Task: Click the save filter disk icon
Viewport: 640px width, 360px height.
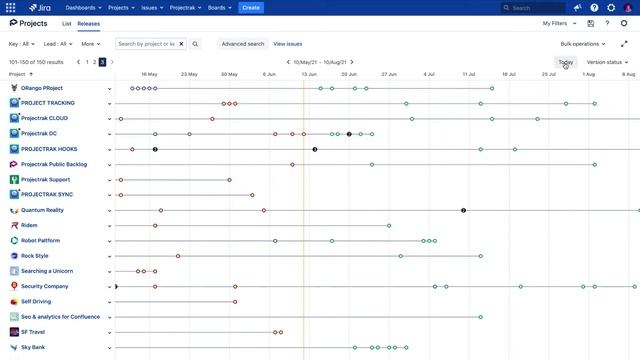Action: coord(591,23)
